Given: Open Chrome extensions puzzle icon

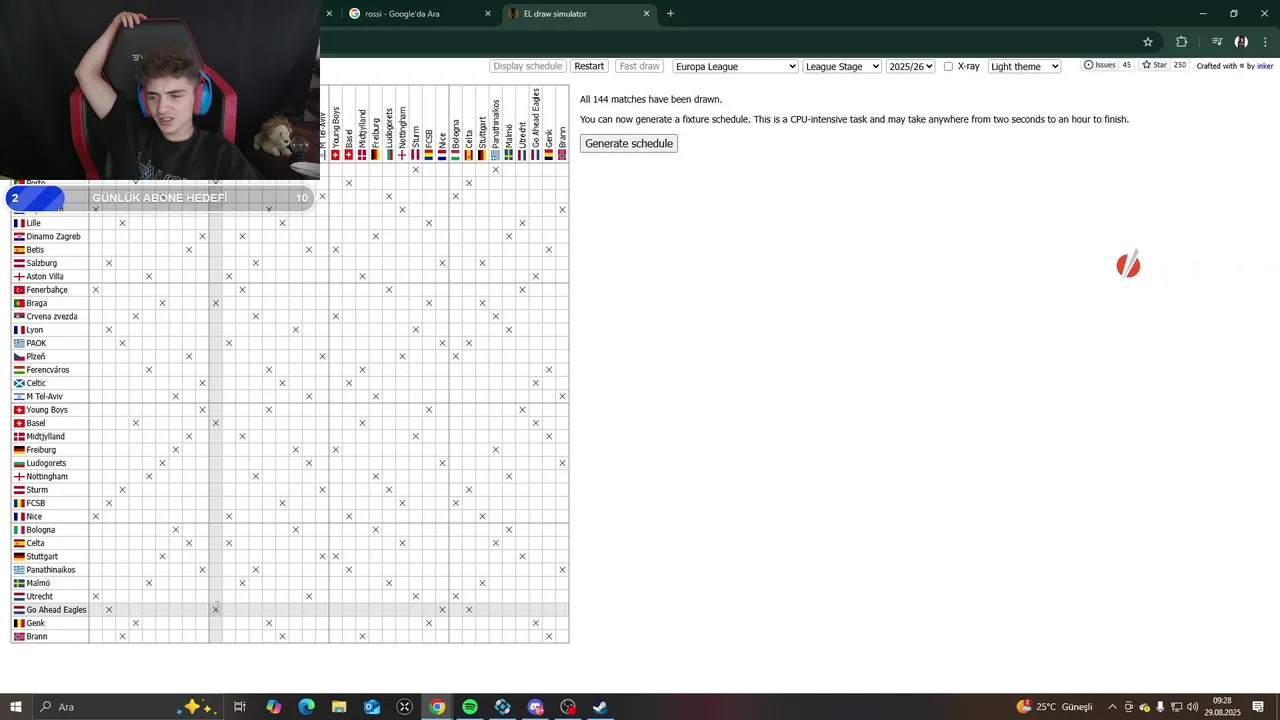Looking at the screenshot, I should coord(1182,42).
